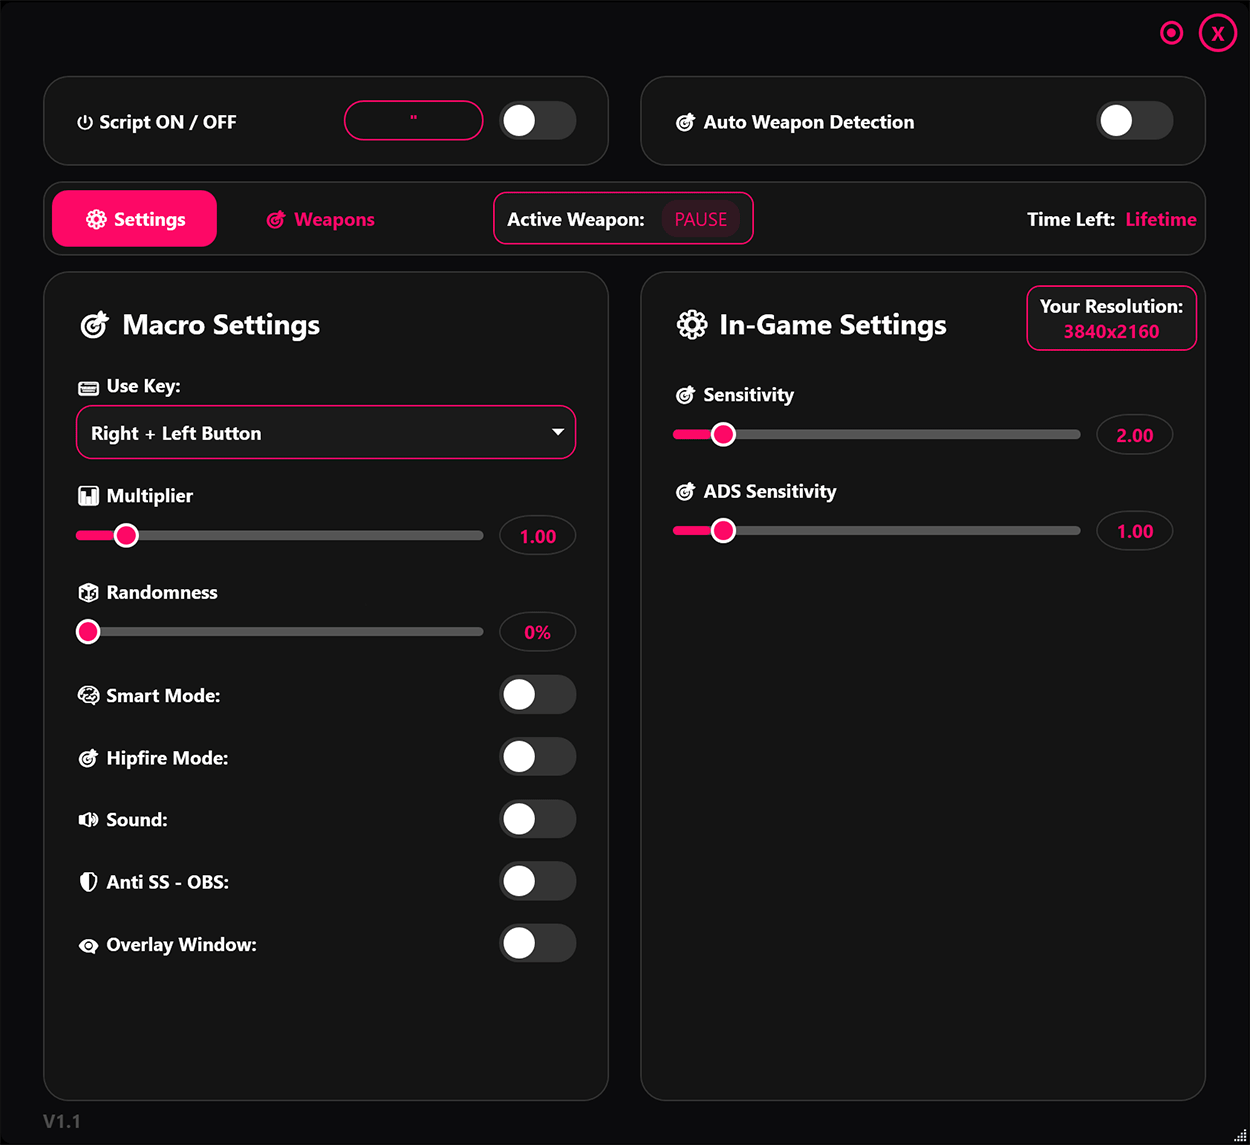Click the target reticle icon in the top-right corner

1171,32
